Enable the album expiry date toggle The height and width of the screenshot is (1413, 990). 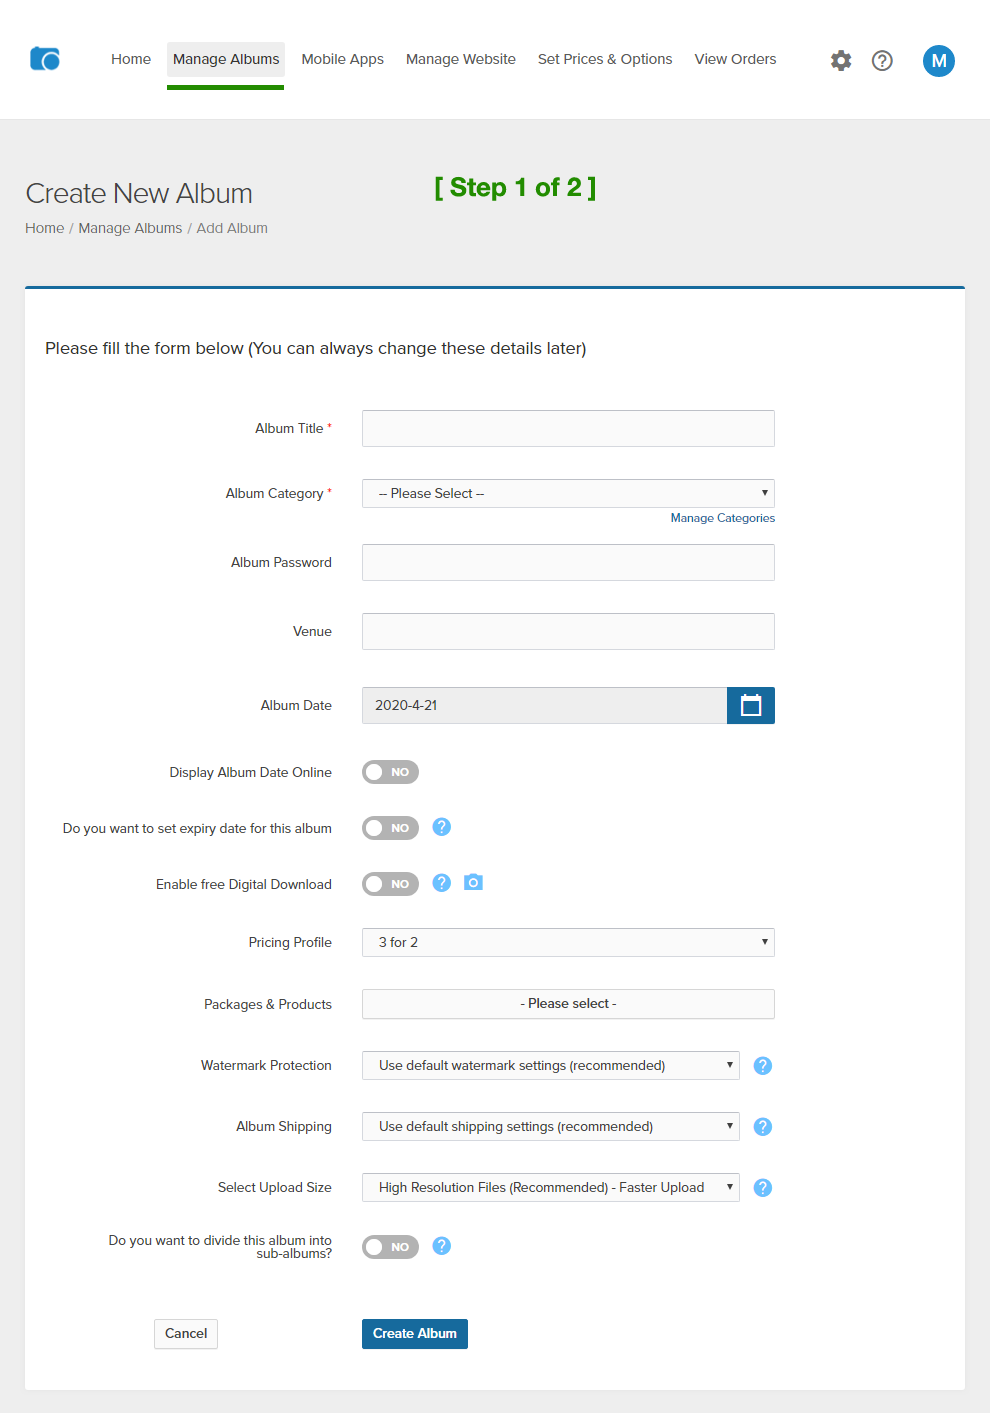coord(390,828)
